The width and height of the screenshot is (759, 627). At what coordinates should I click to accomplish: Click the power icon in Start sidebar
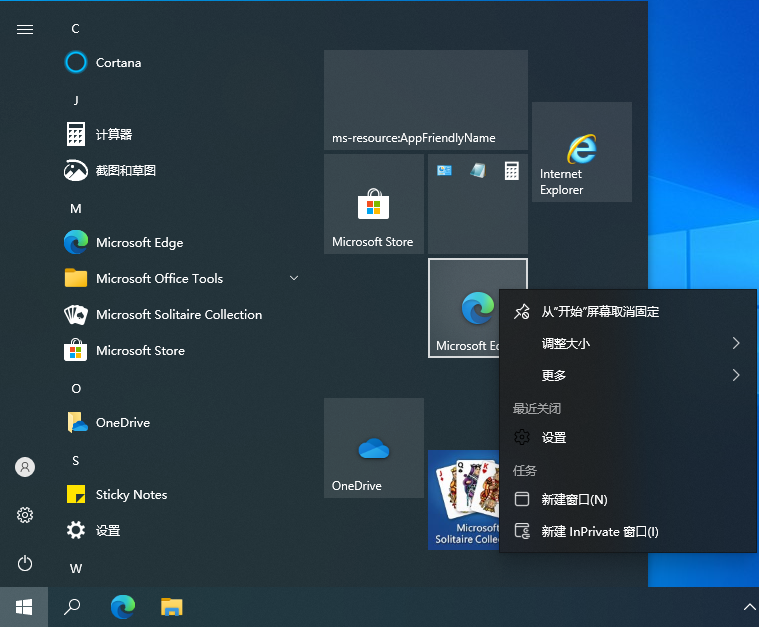(x=25, y=563)
